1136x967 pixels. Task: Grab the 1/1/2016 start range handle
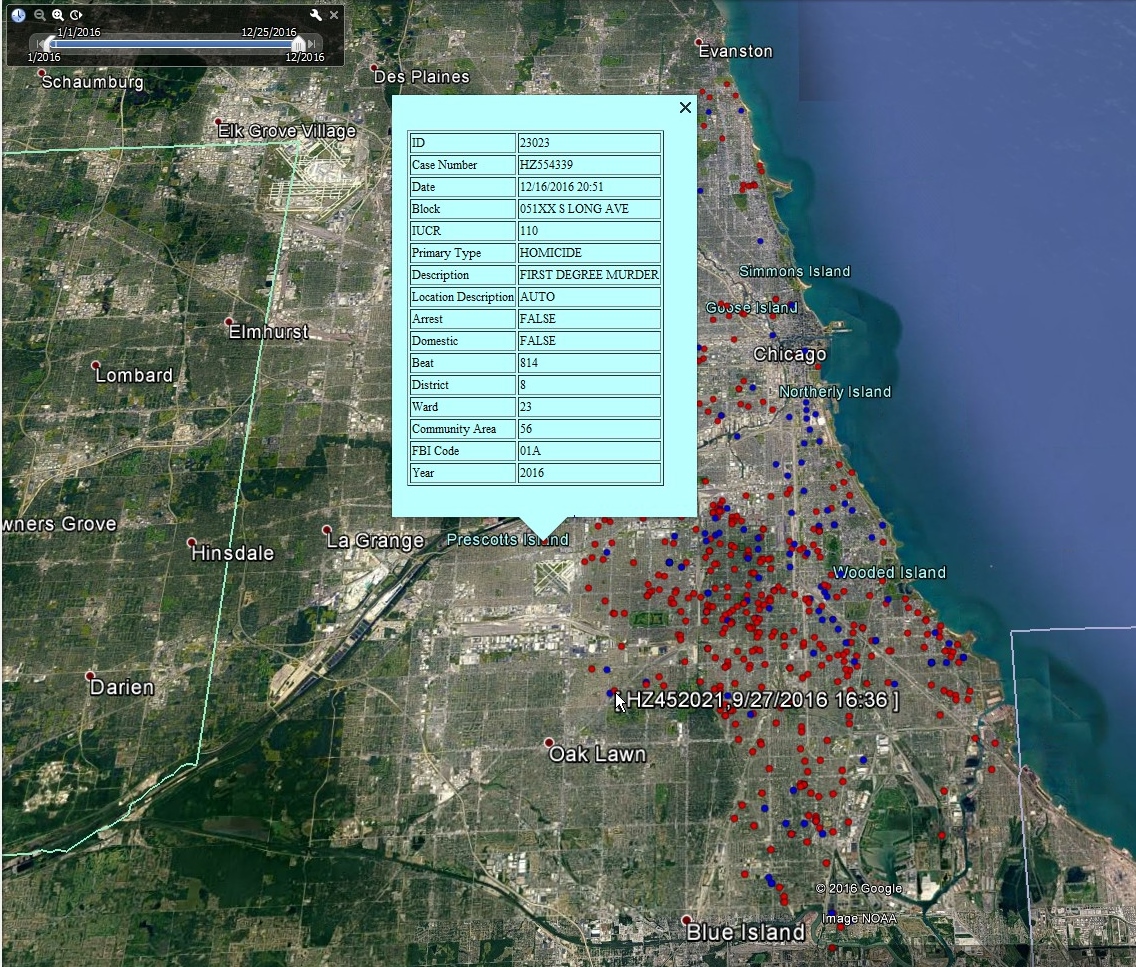point(49,44)
